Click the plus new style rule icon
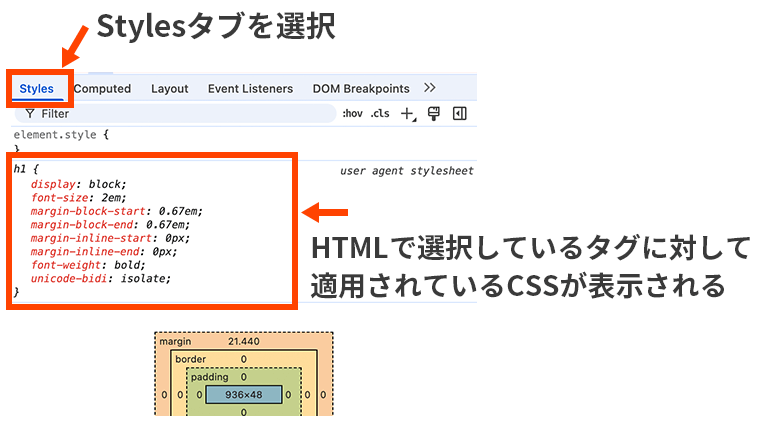This screenshot has width=760, height=428. pyautogui.click(x=408, y=114)
